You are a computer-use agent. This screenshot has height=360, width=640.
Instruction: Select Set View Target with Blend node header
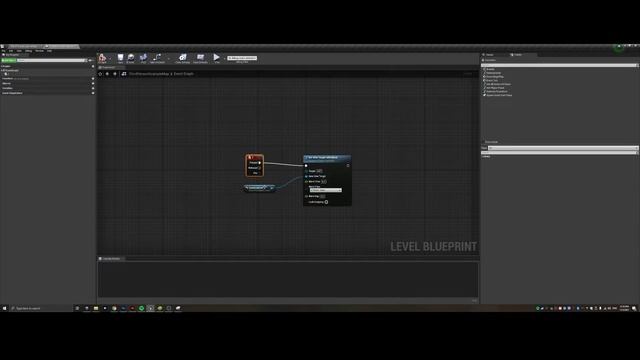[x=327, y=158]
